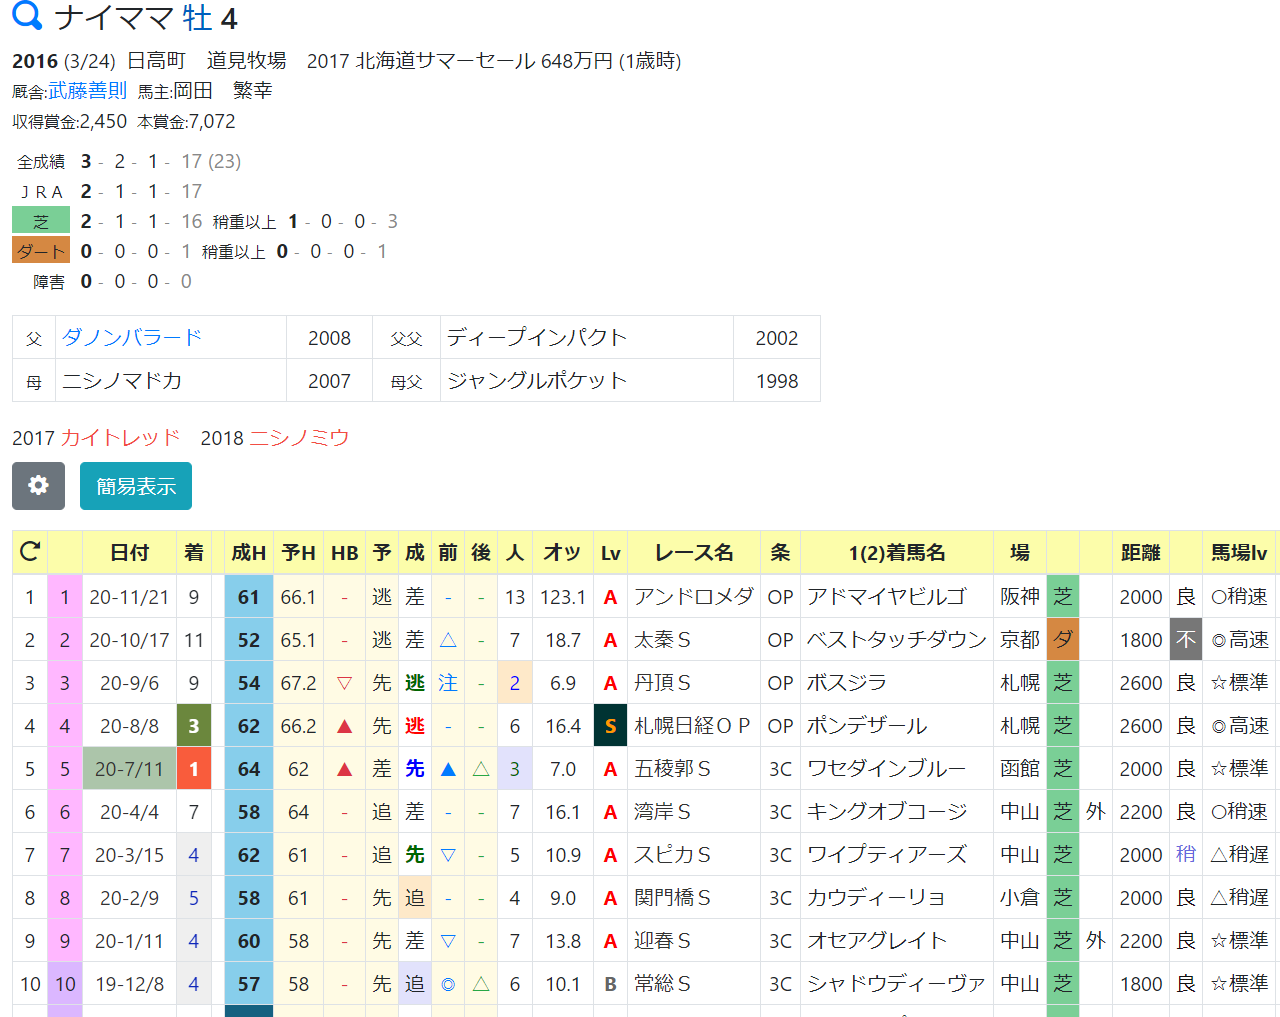Viewport: 1280px width, 1017px height.
Task: Click the orange ダ surface badge in the 太秦S row
Action: tap(1063, 640)
